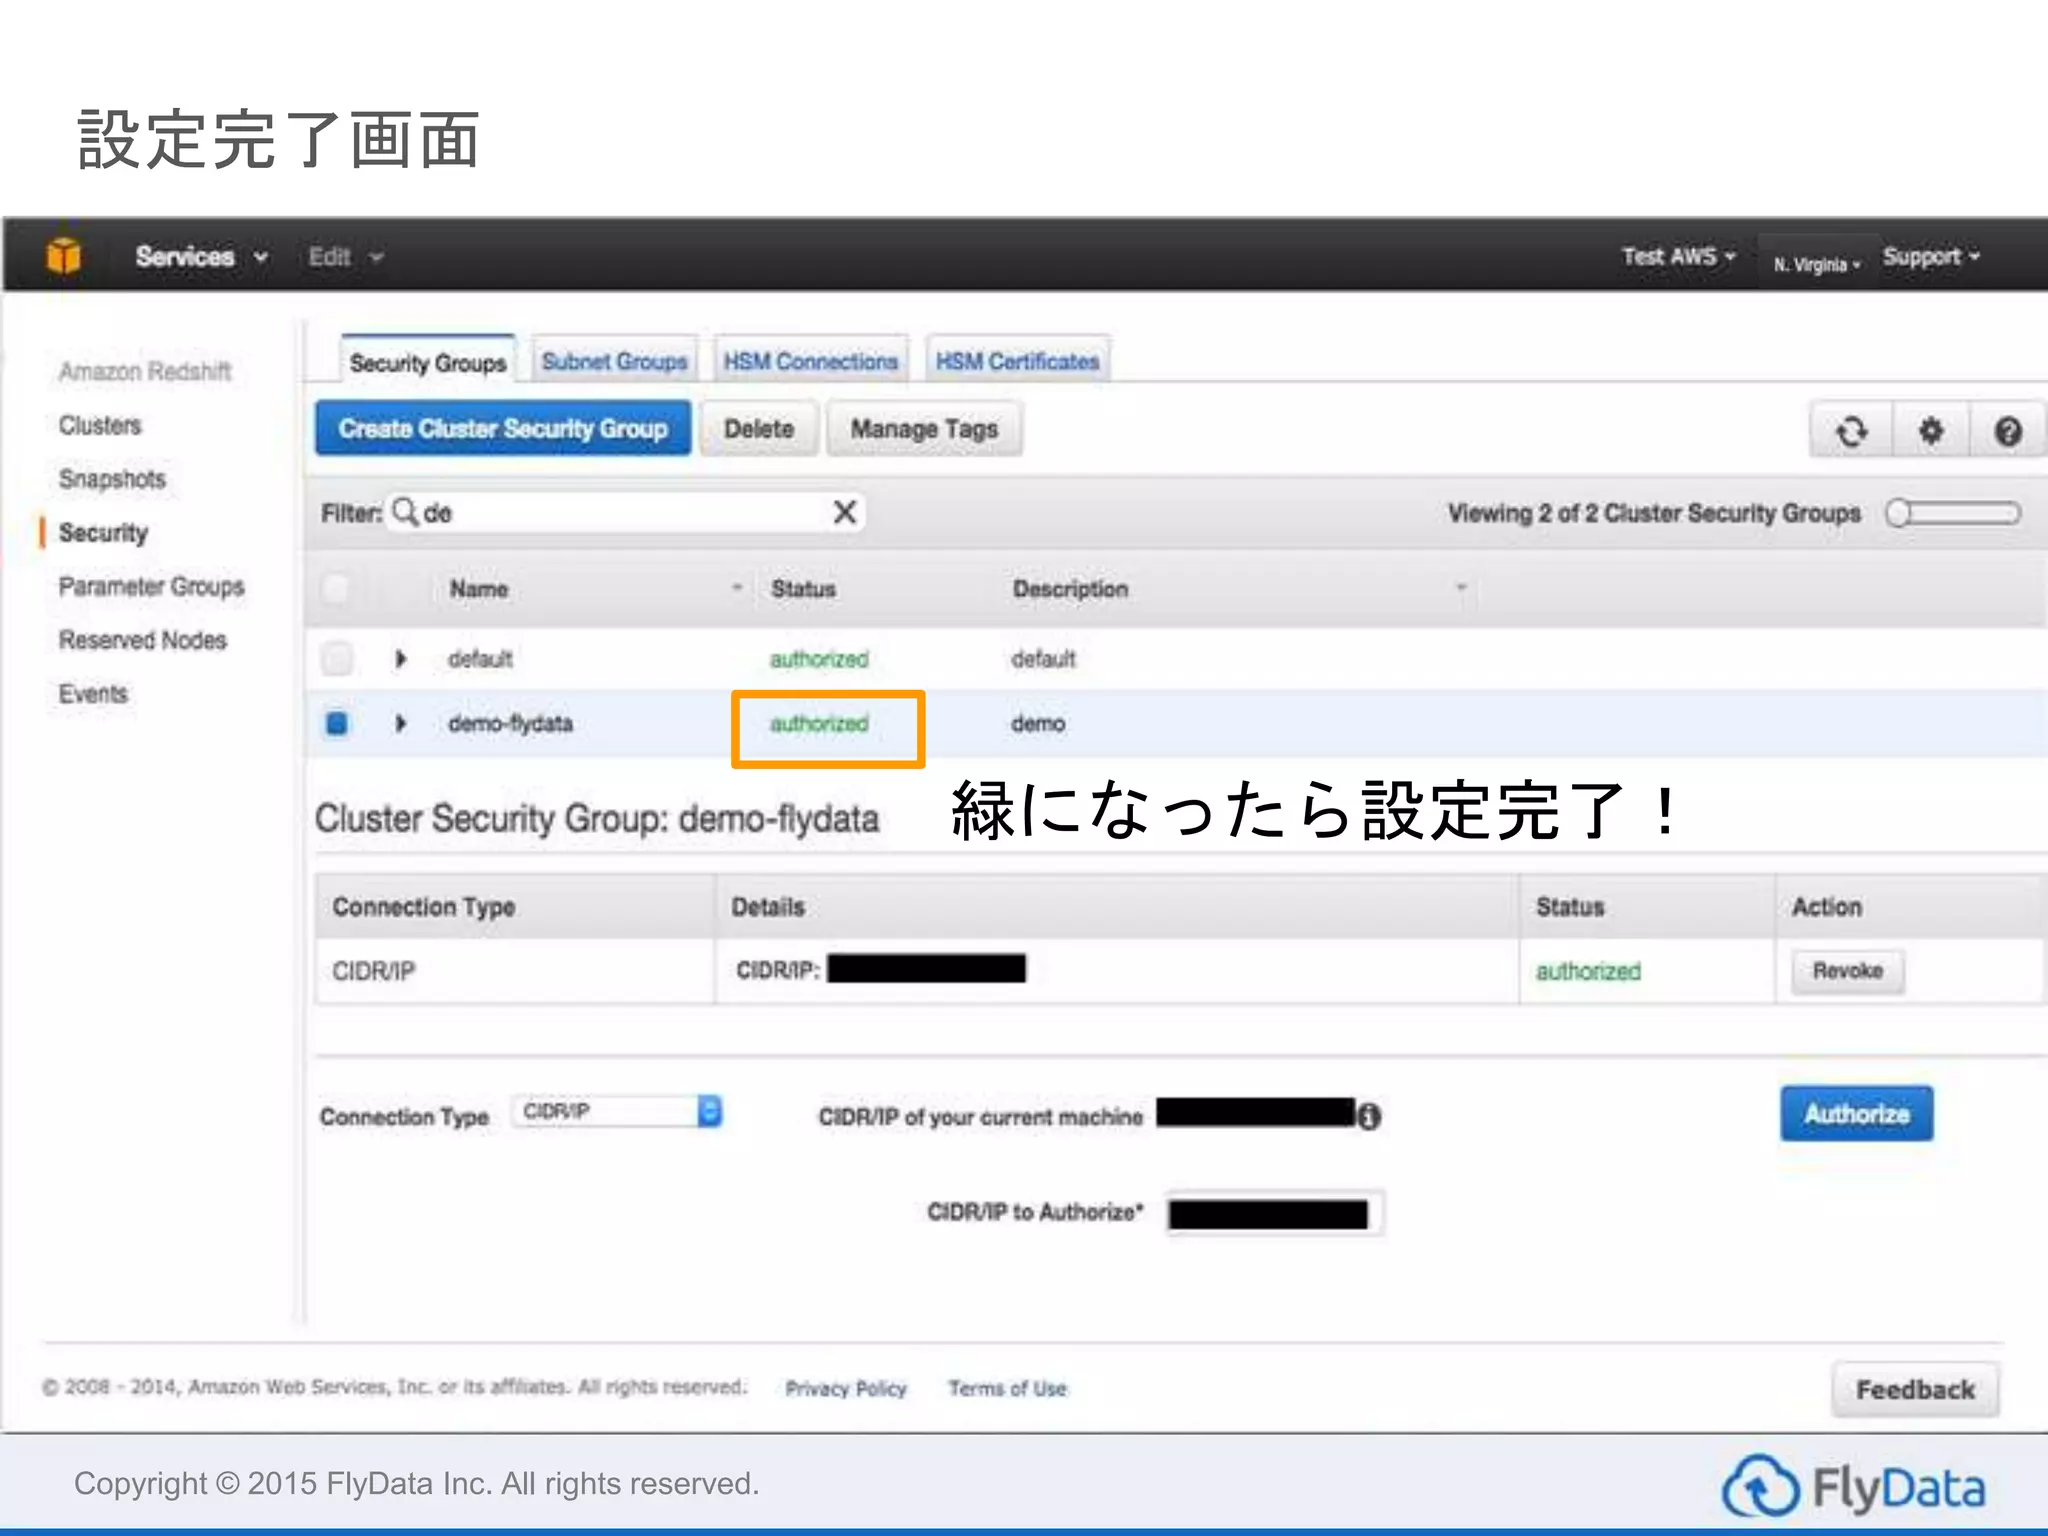Click the AWS cube logo icon

(63, 256)
